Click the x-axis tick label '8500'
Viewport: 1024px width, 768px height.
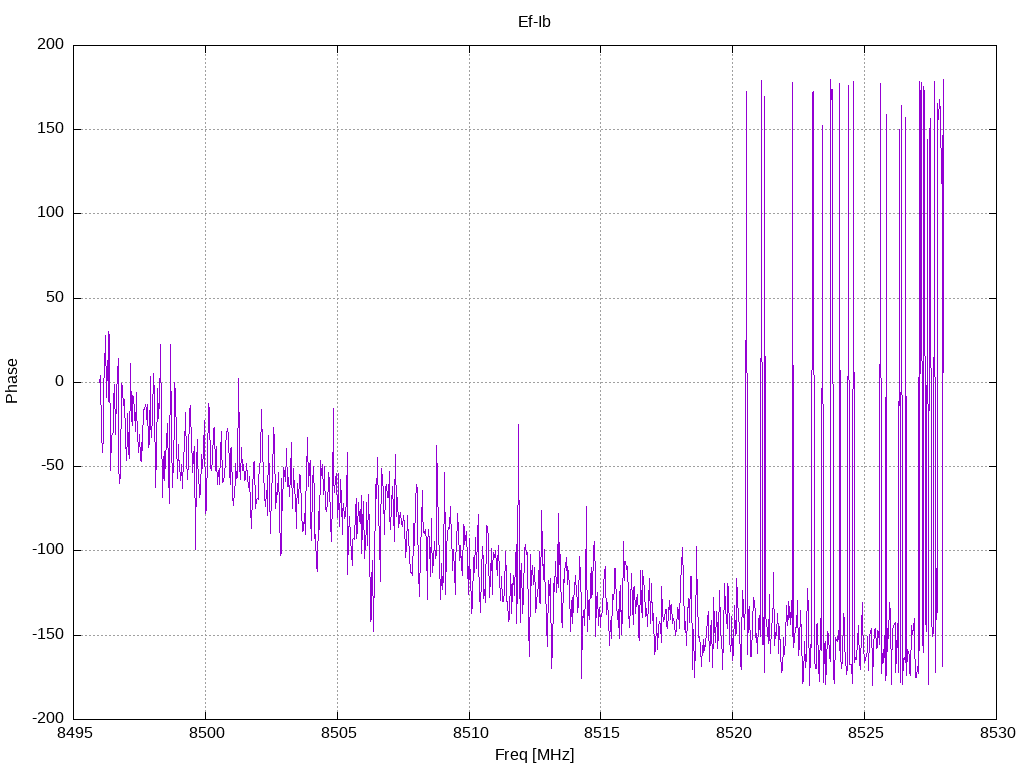[206, 733]
